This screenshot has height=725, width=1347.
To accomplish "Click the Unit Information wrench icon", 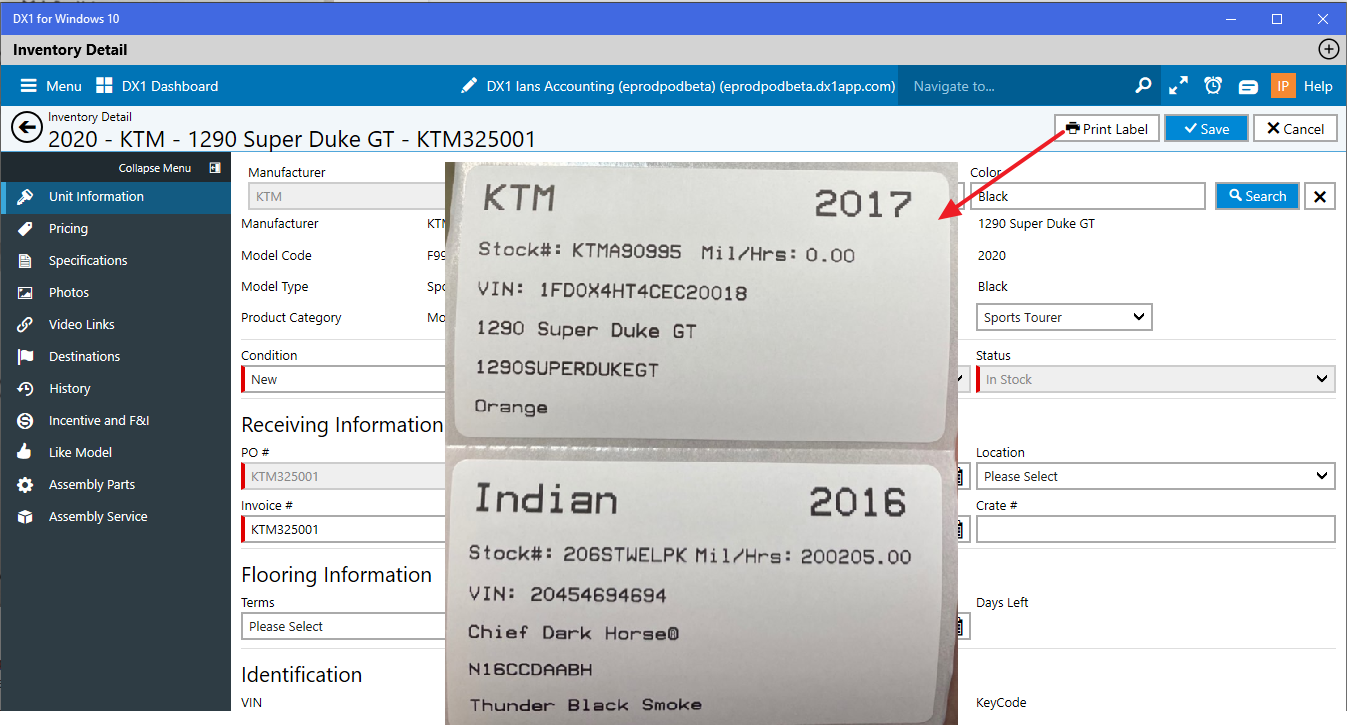I will point(26,197).
